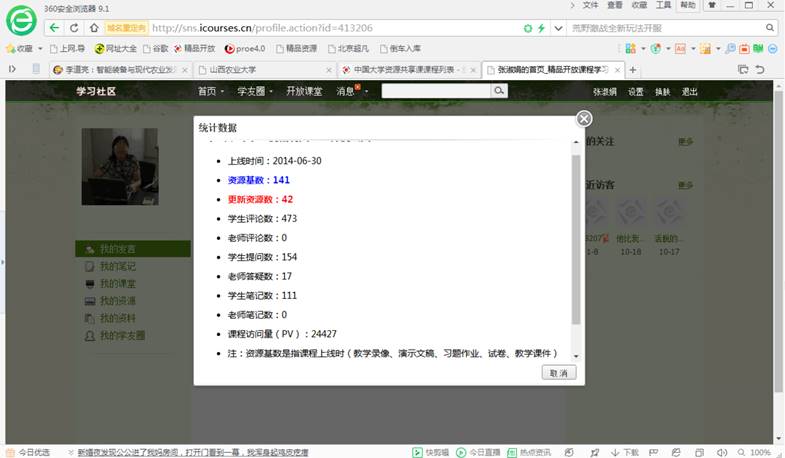The image size is (785, 458).
Task: Close the 统计数据 dialog with X icon
Action: pos(584,119)
